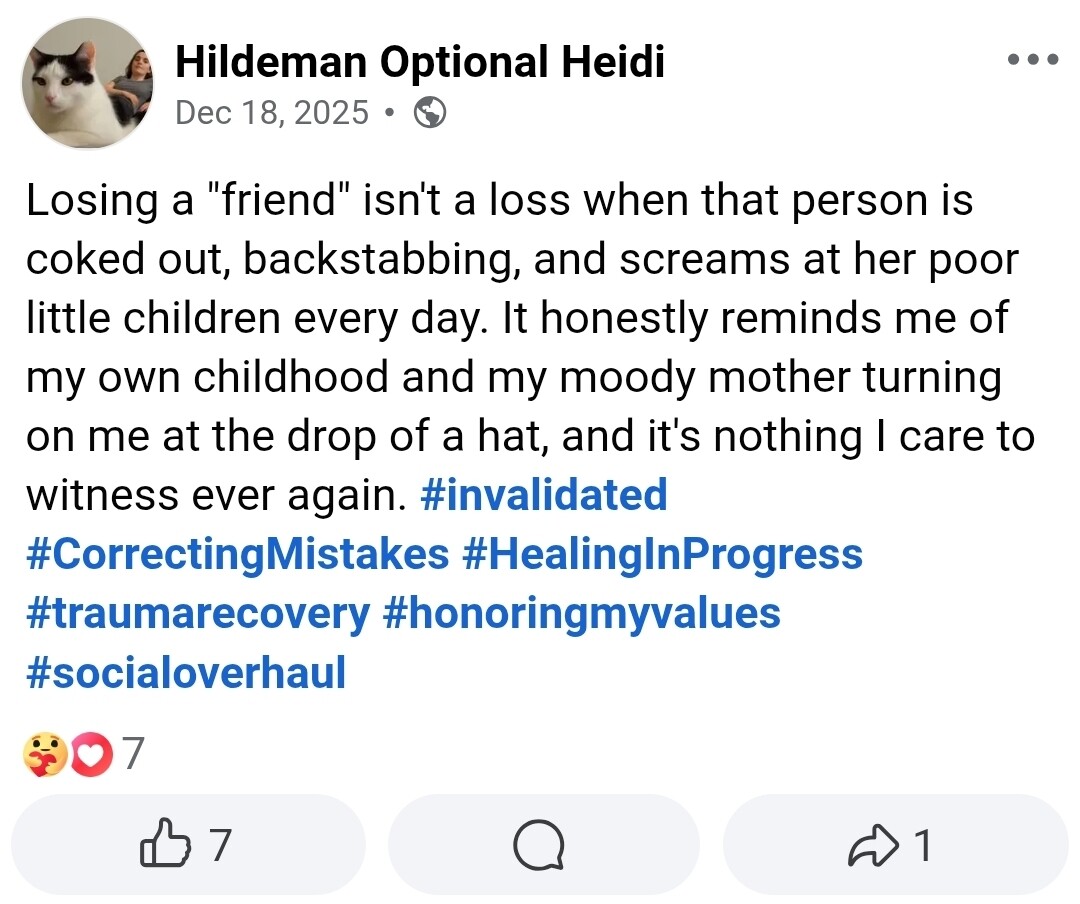Open the #traumarecovery hashtag
The height and width of the screenshot is (904, 1080).
tap(197, 612)
